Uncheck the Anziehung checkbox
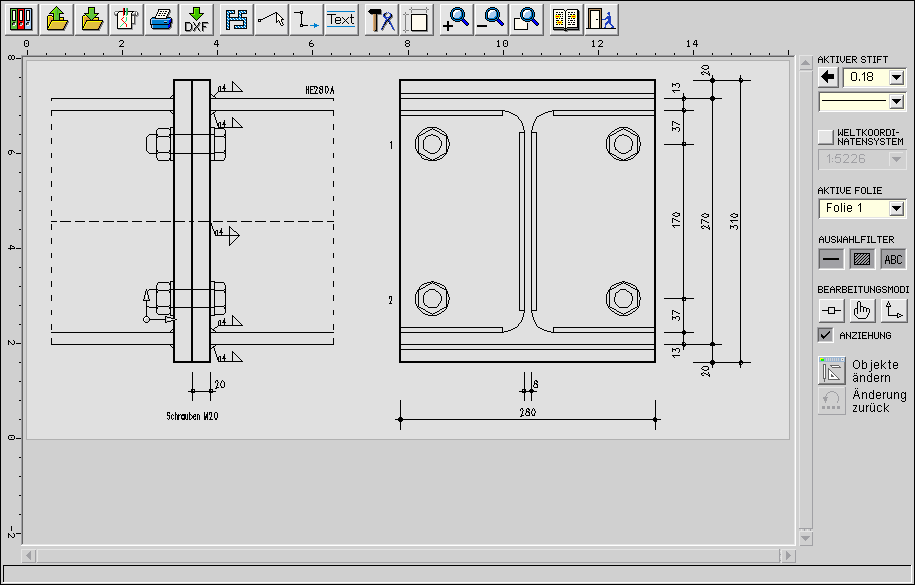The width and height of the screenshot is (915, 585). (x=825, y=335)
